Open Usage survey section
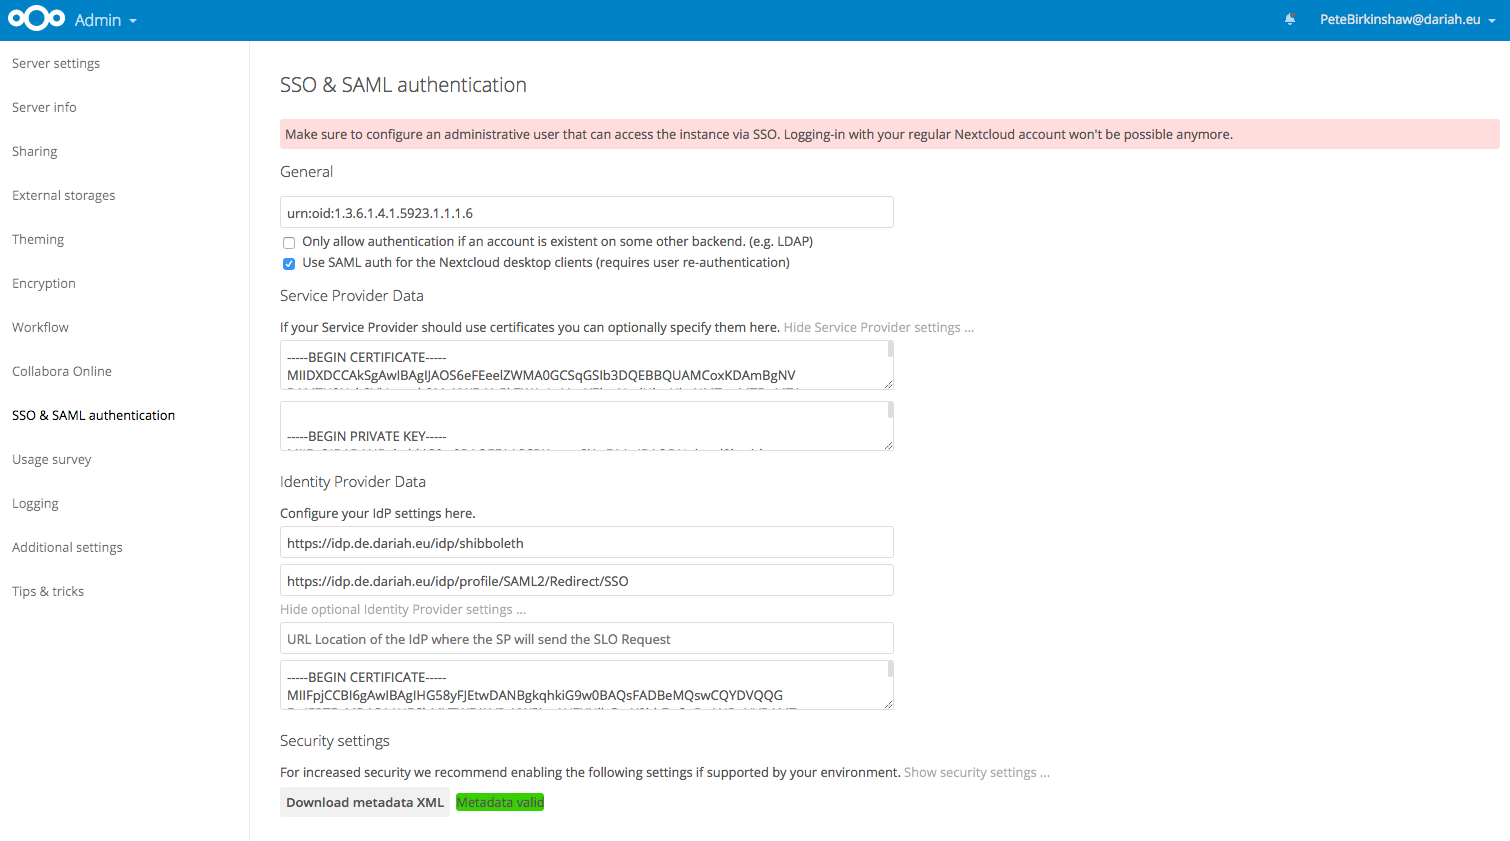The height and width of the screenshot is (841, 1510). [x=52, y=459]
